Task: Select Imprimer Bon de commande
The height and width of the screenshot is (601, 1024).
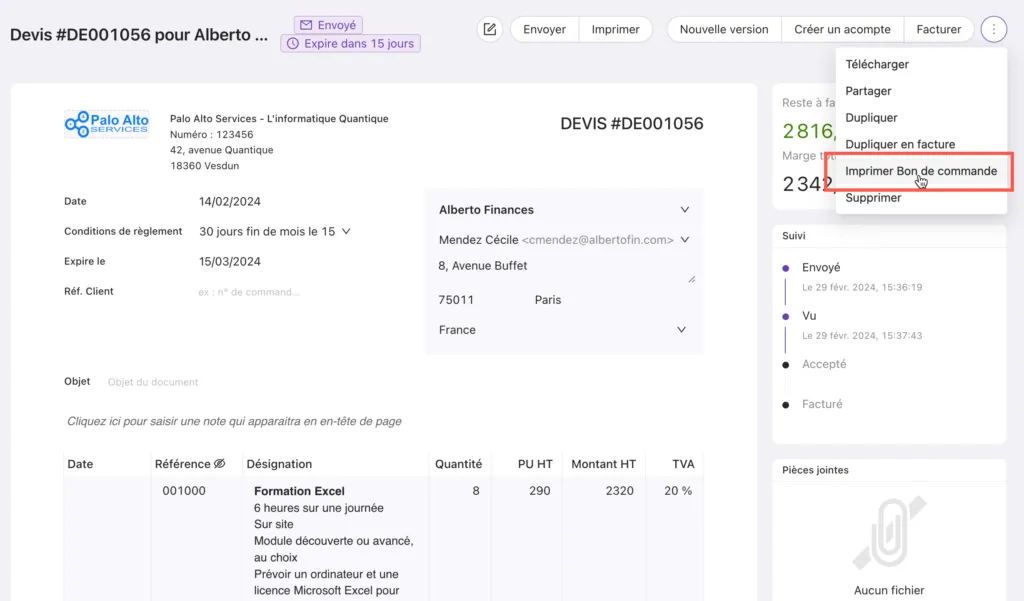Action: click(x=921, y=171)
